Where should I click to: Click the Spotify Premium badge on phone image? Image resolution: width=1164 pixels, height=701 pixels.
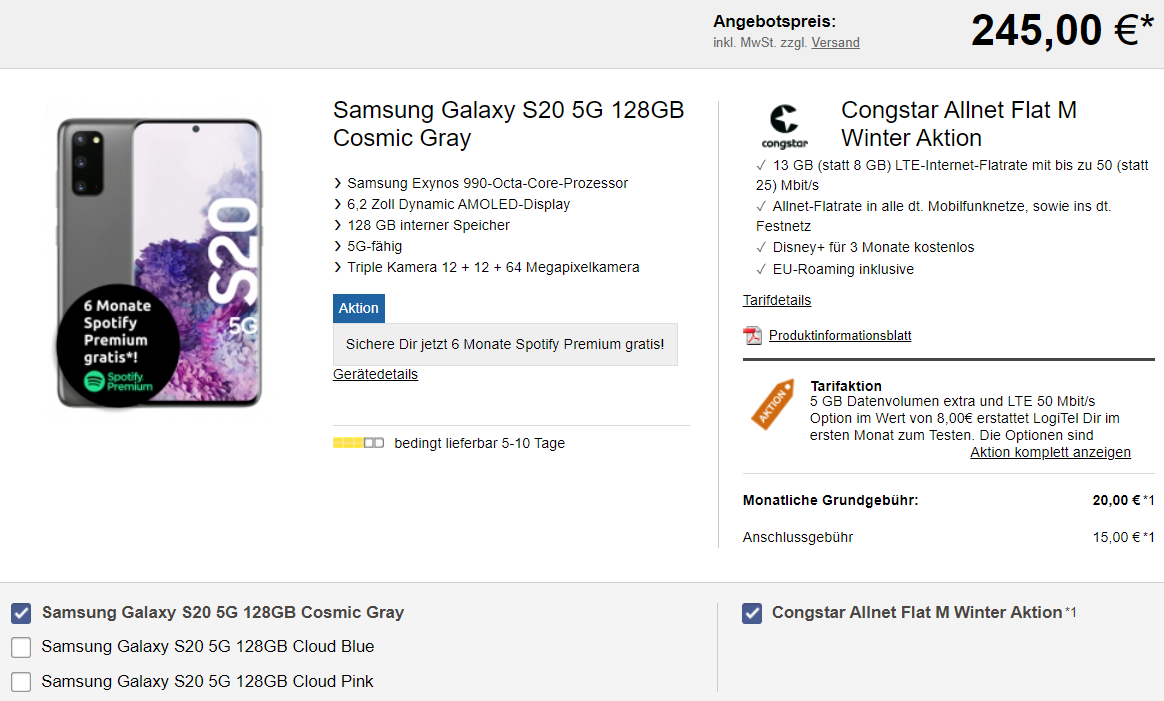(116, 343)
